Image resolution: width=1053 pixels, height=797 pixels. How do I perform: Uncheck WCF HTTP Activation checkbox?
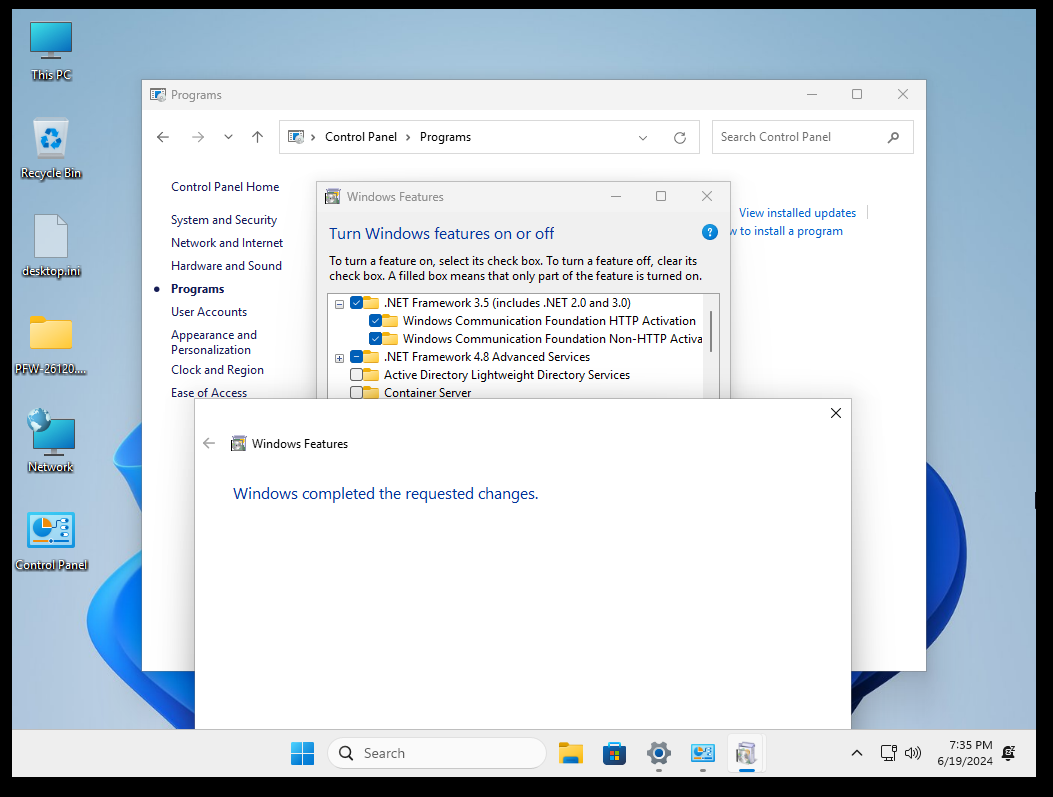point(375,321)
